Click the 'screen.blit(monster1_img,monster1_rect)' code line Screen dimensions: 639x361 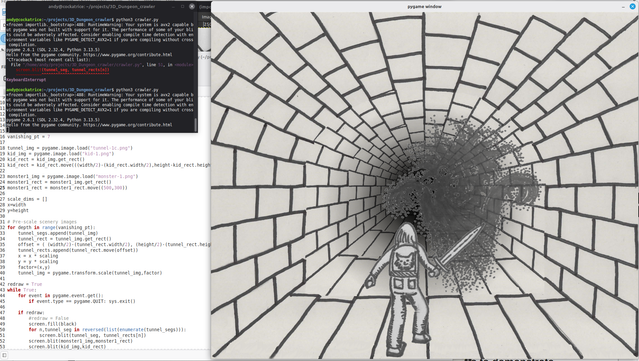click(81, 341)
